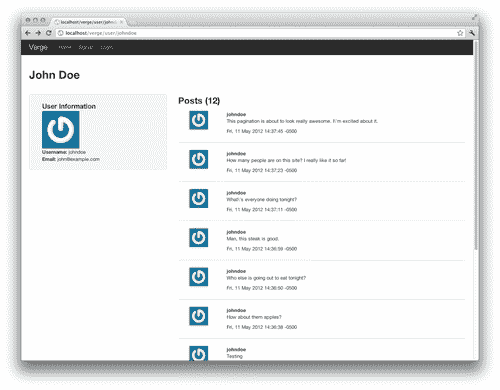Click the avatar beside 'How about them apples' post
The width and height of the screenshot is (500, 390).
199,316
